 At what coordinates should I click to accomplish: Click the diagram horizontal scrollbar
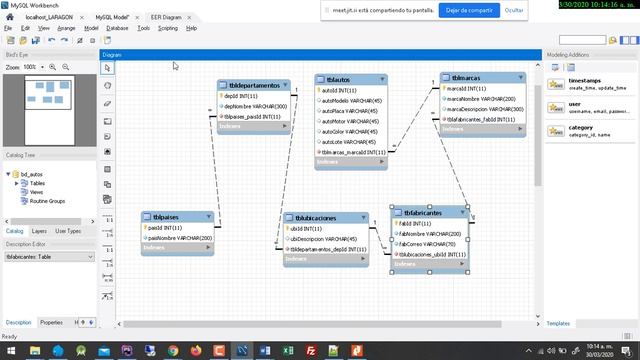point(312,324)
